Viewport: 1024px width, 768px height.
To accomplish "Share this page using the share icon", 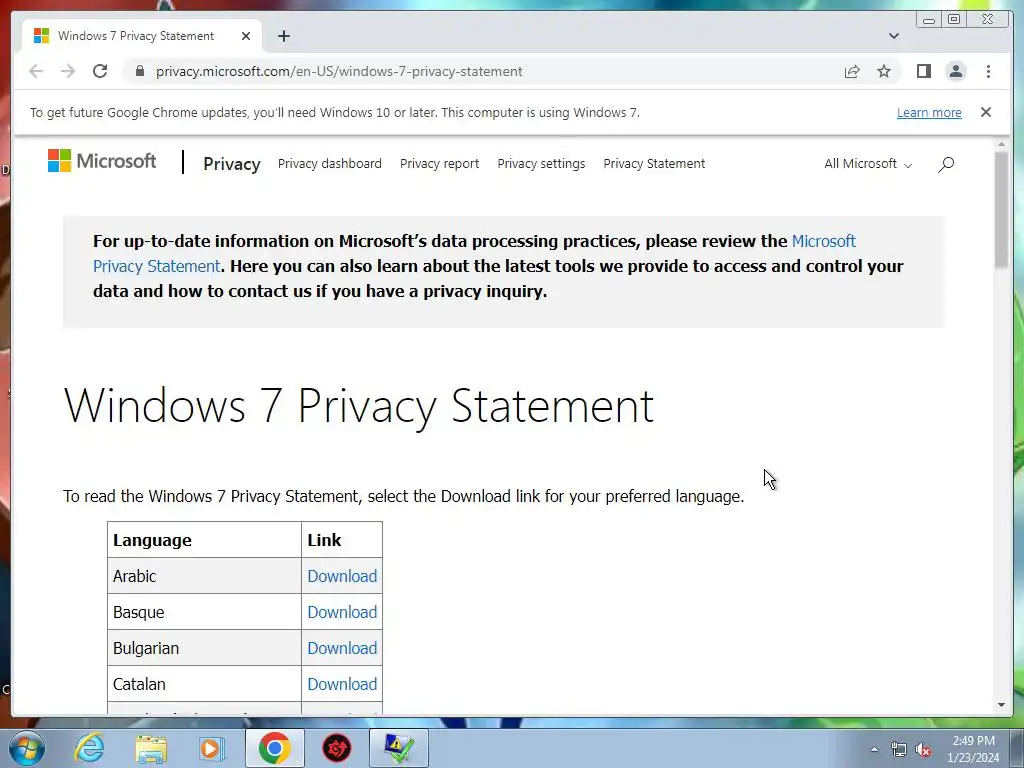I will pos(852,71).
